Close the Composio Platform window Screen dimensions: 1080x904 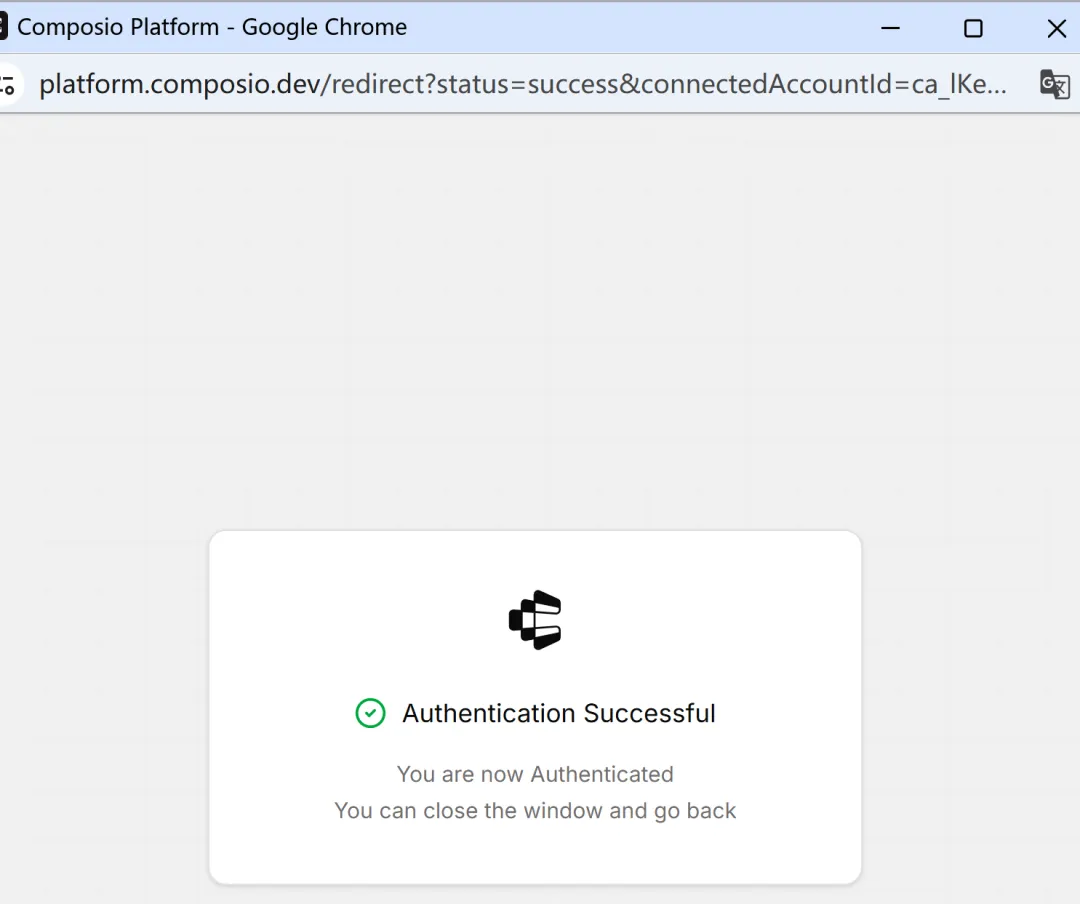click(1056, 28)
